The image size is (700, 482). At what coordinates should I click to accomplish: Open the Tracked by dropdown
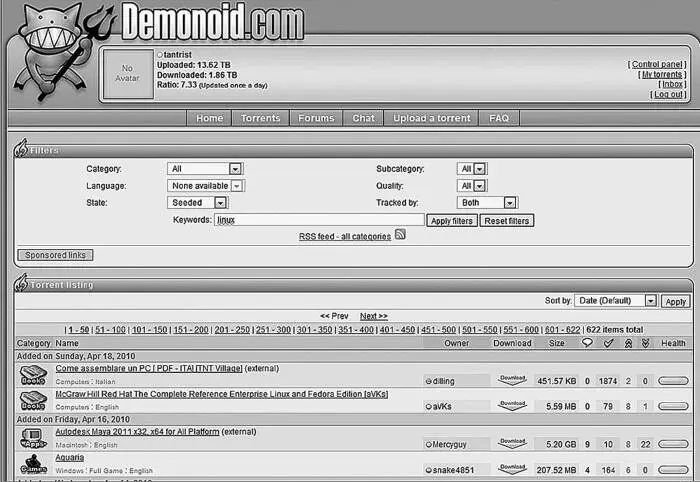click(x=487, y=203)
